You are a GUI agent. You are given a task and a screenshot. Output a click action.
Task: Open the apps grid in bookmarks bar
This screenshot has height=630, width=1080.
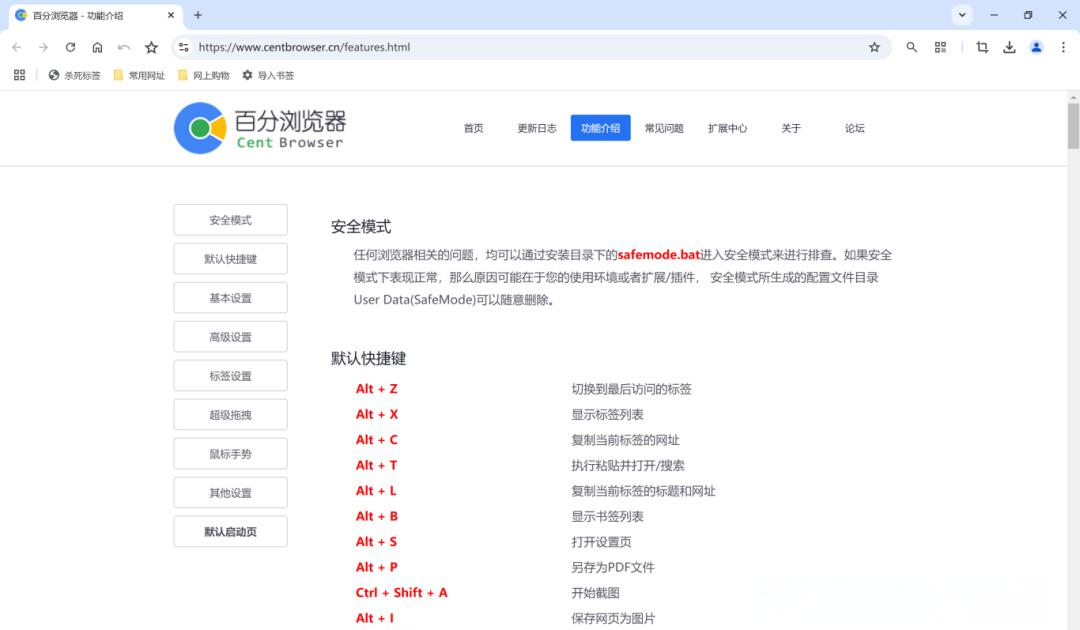point(19,75)
